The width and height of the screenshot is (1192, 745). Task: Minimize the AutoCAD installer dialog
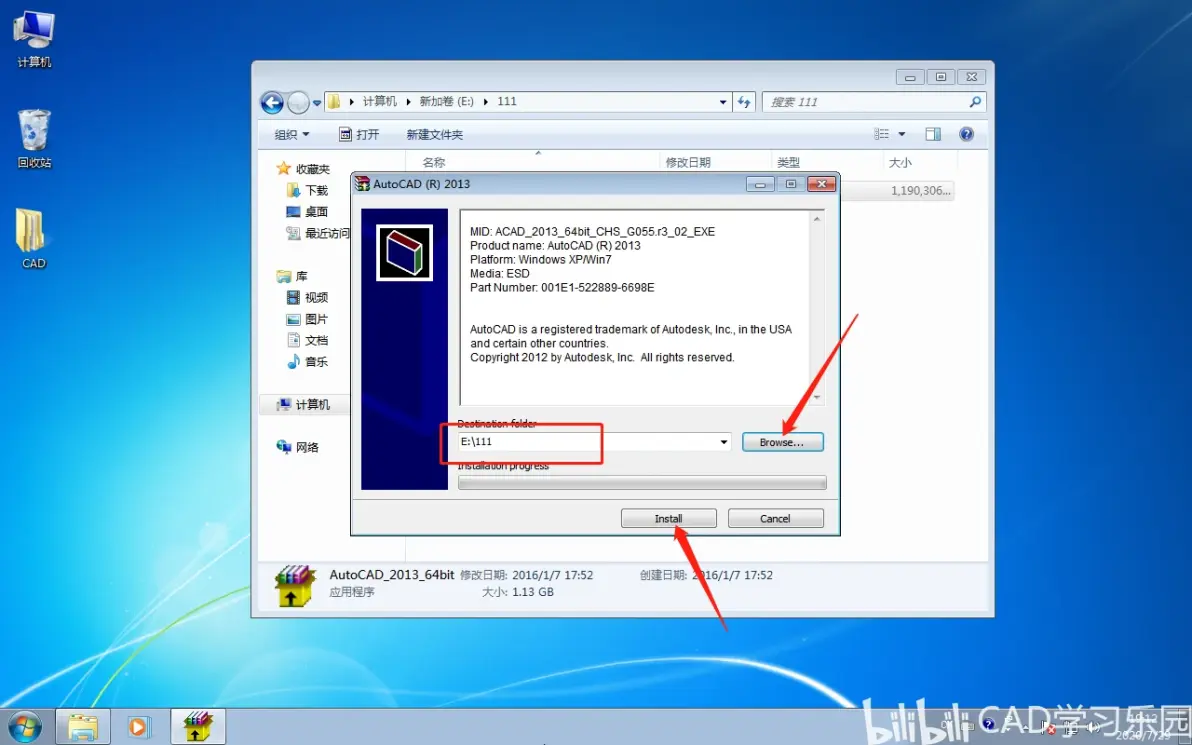coord(760,184)
